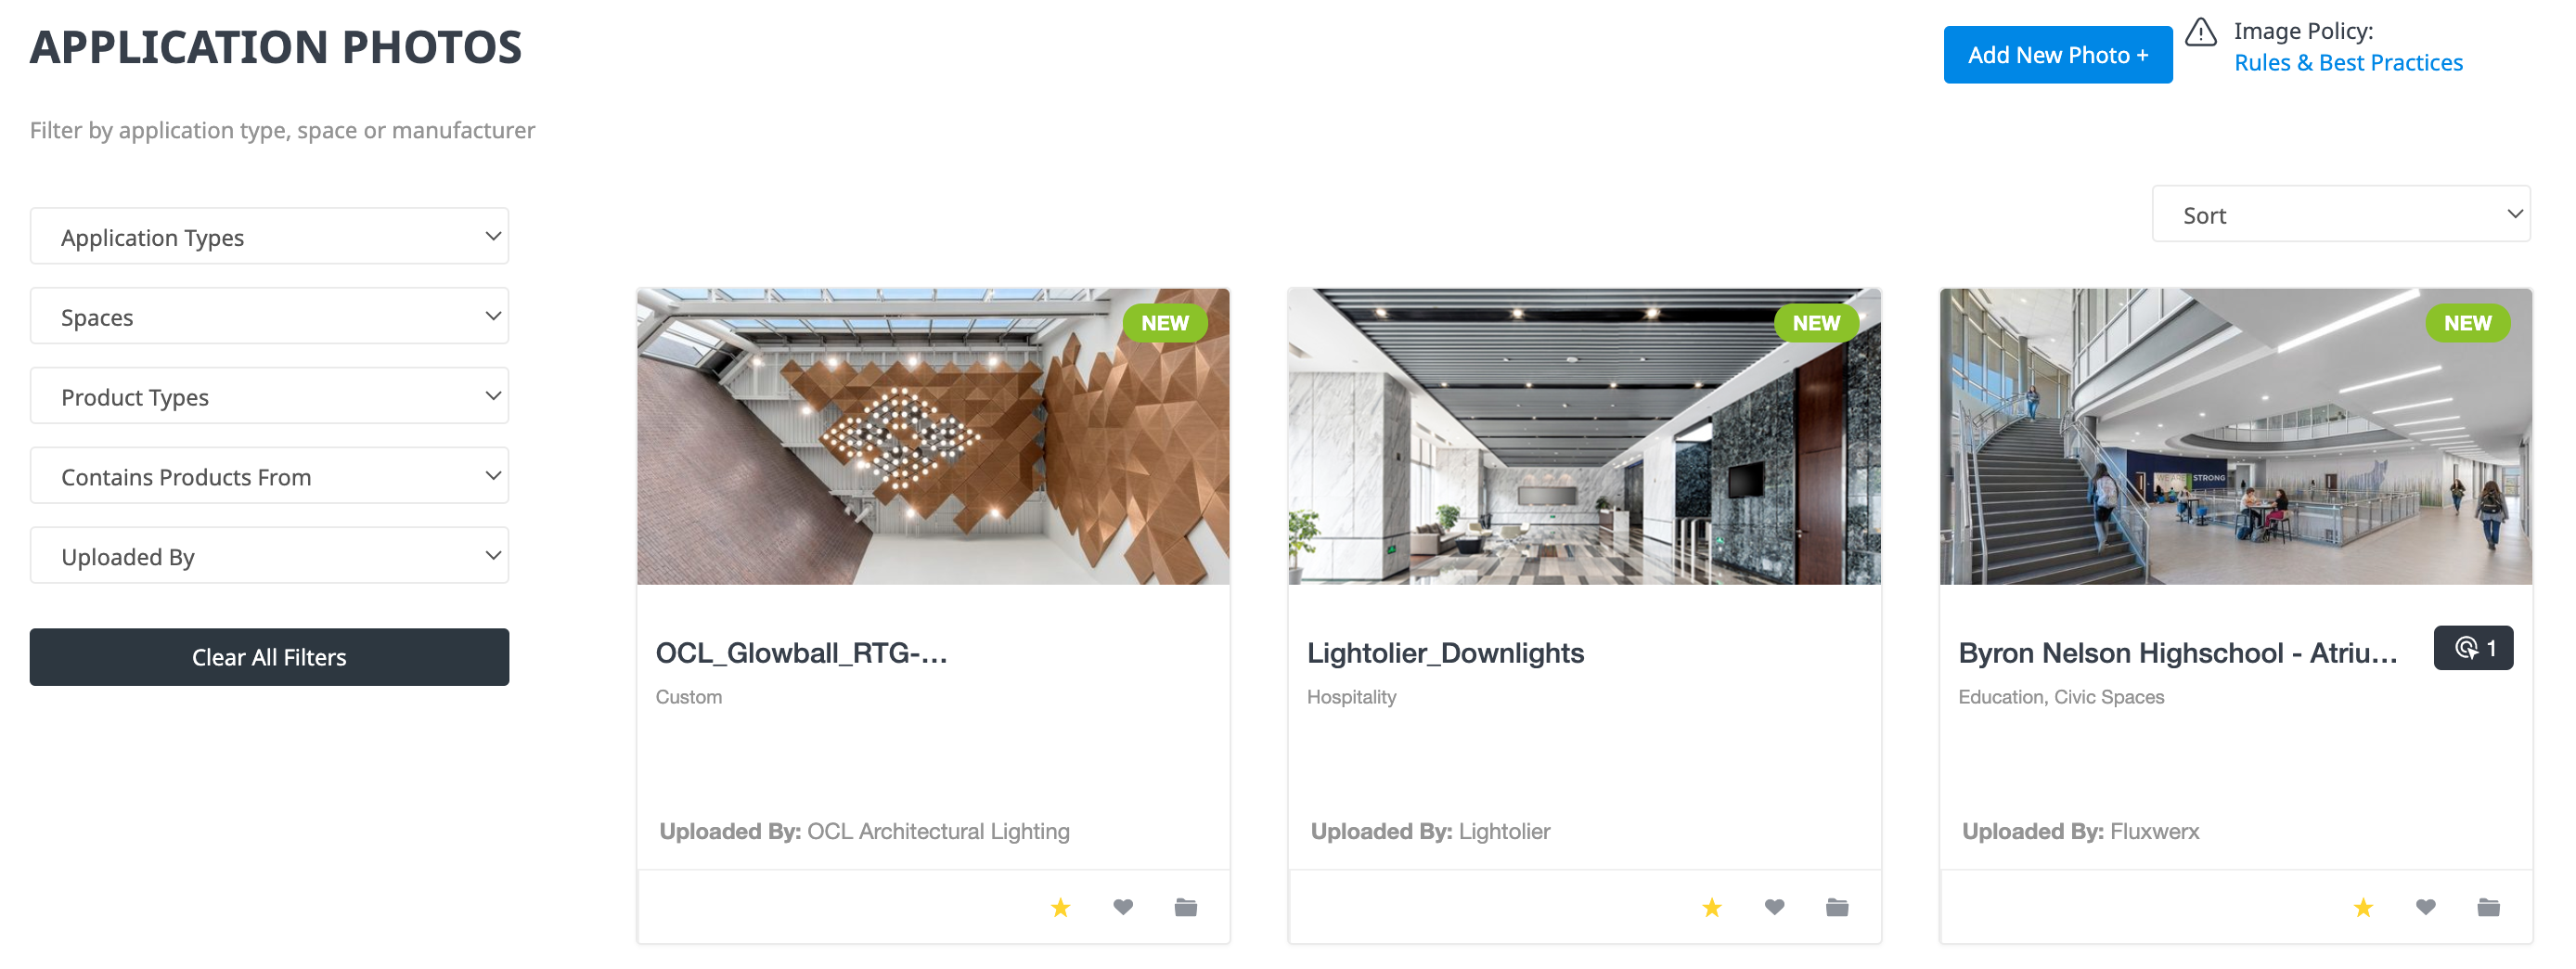The width and height of the screenshot is (2576, 969).
Task: Expand the Application Types filter
Action: 269,237
